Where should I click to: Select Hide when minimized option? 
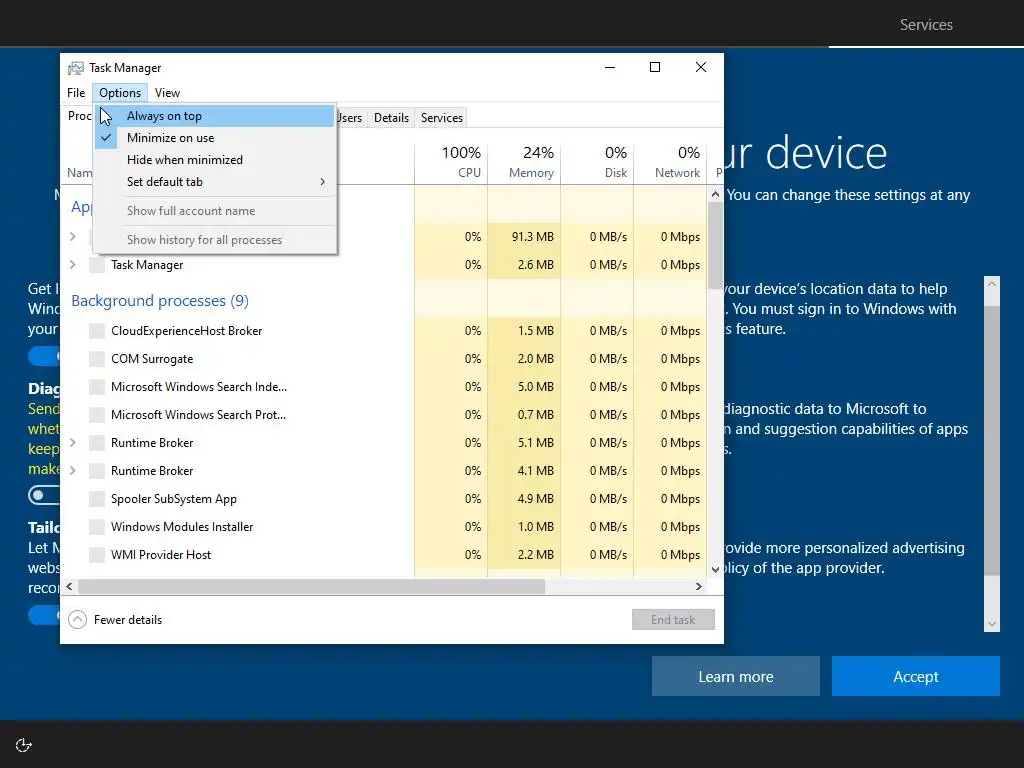pos(215,160)
